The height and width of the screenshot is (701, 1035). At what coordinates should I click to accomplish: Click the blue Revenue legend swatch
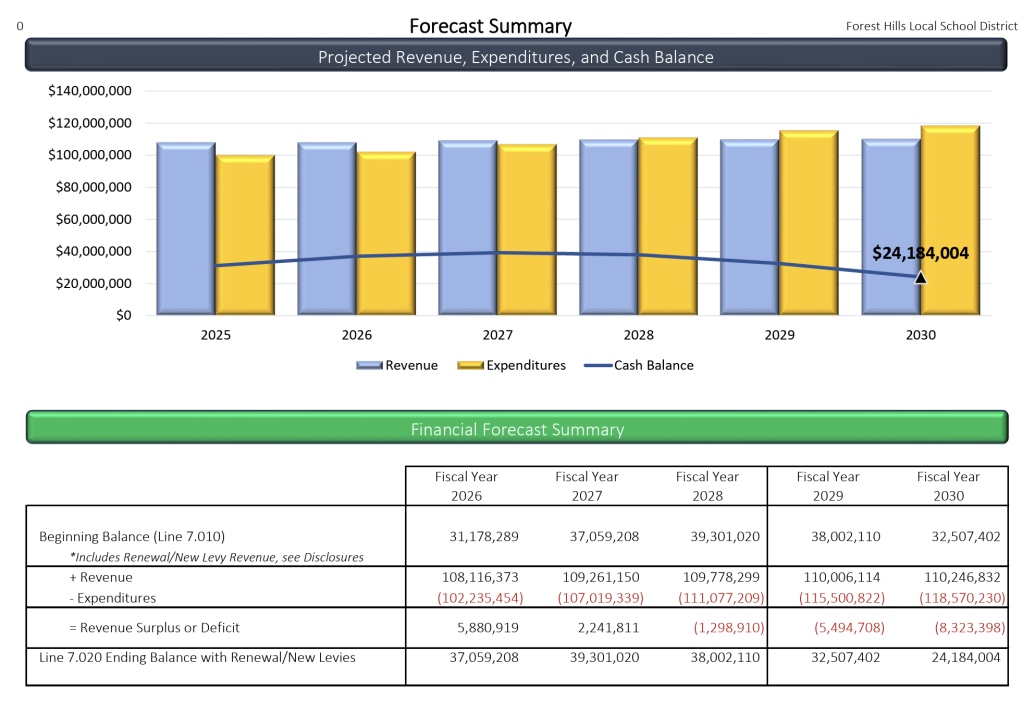pos(369,366)
